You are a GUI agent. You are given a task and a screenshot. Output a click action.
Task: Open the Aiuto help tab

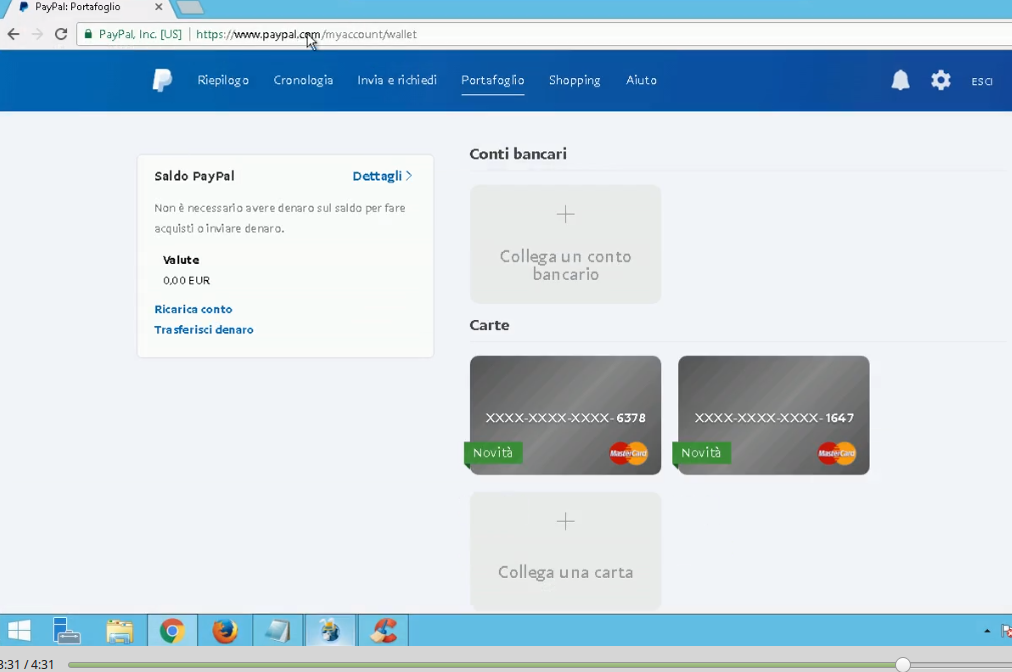tap(642, 80)
